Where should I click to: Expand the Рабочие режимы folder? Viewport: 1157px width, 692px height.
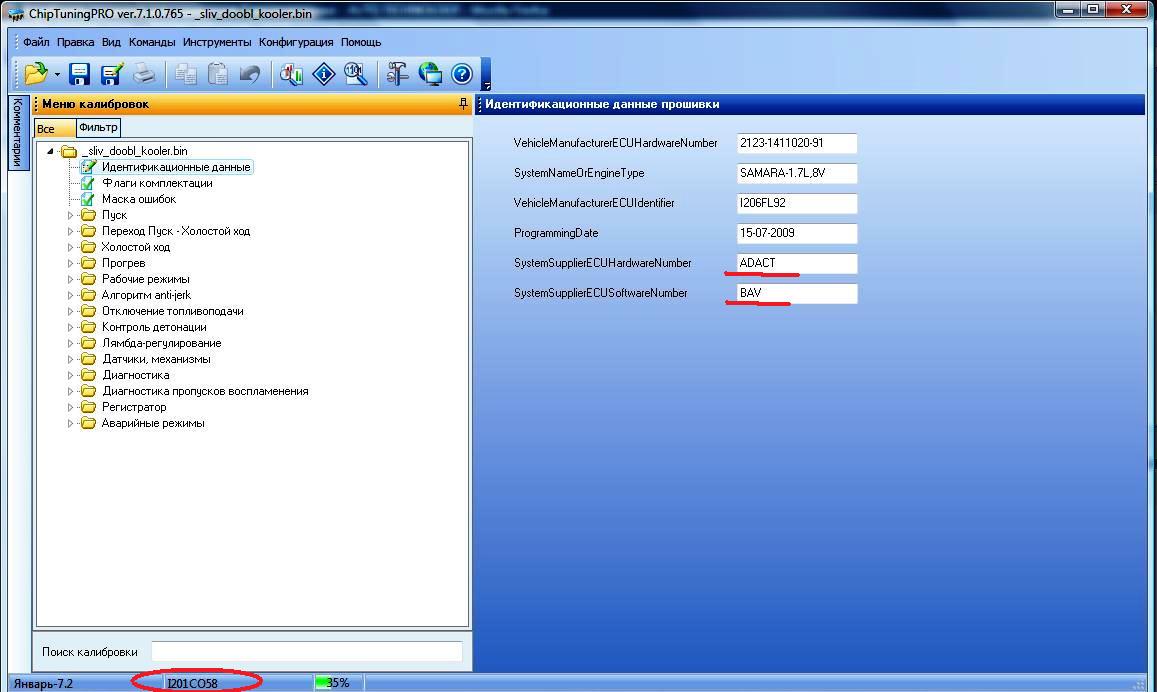click(x=71, y=280)
